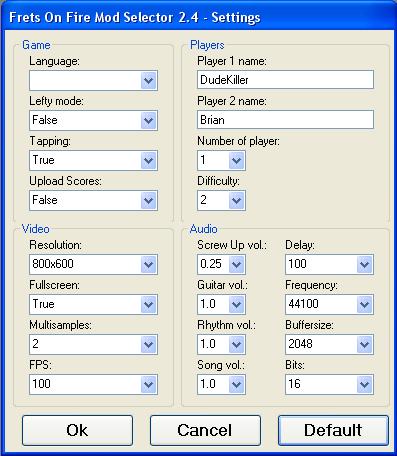The width and height of the screenshot is (397, 456).
Task: Click the FPS label
Action: (x=40, y=365)
